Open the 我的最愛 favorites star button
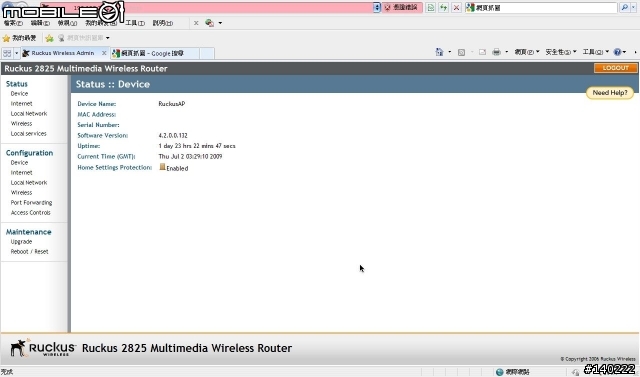Image resolution: width=640 pixels, height=377 pixels. coord(20,38)
